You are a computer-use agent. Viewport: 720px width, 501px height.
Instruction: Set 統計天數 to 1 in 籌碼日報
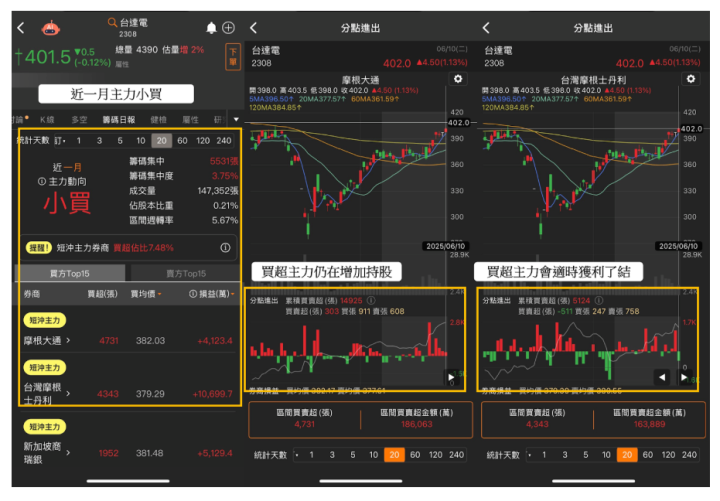pos(79,141)
